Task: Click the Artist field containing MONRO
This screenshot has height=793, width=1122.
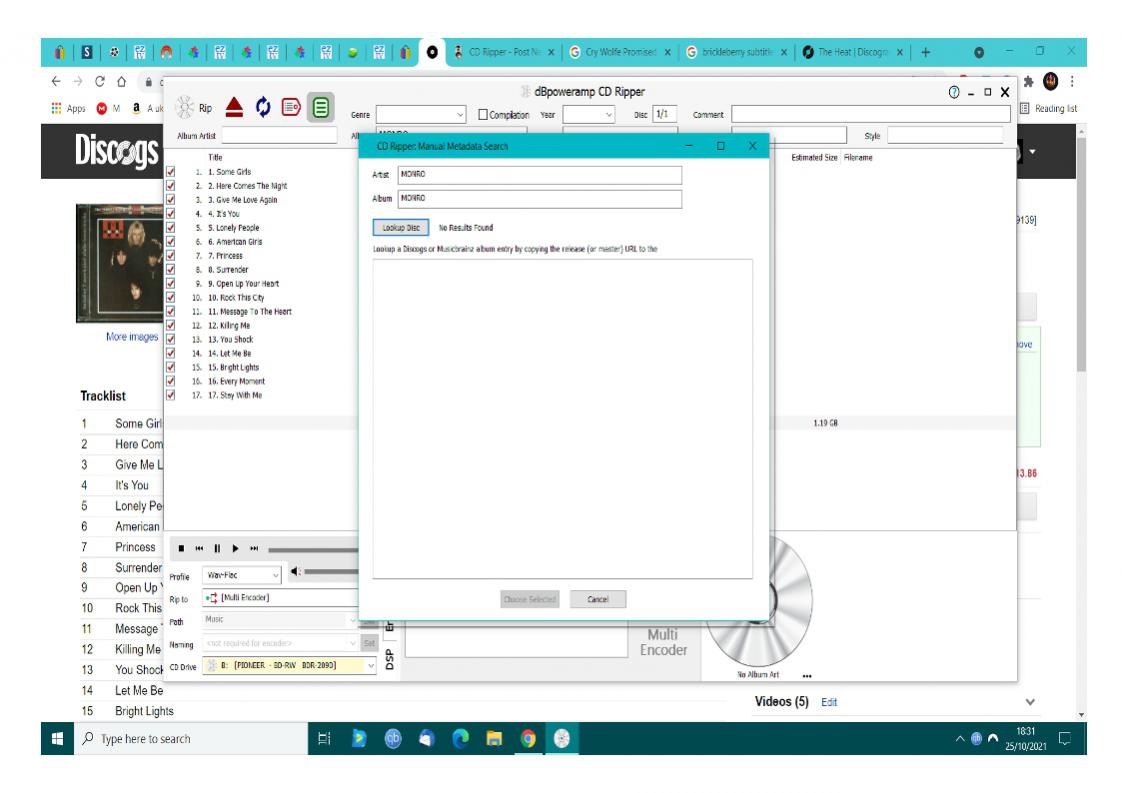Action: (539, 175)
